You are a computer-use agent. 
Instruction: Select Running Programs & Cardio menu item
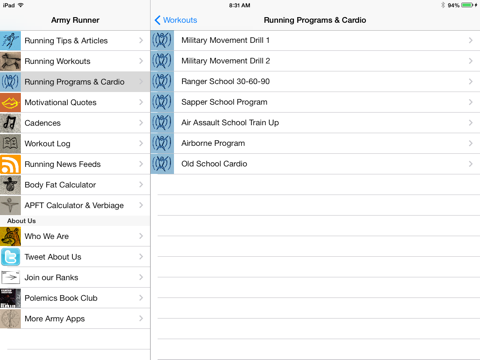click(x=75, y=82)
